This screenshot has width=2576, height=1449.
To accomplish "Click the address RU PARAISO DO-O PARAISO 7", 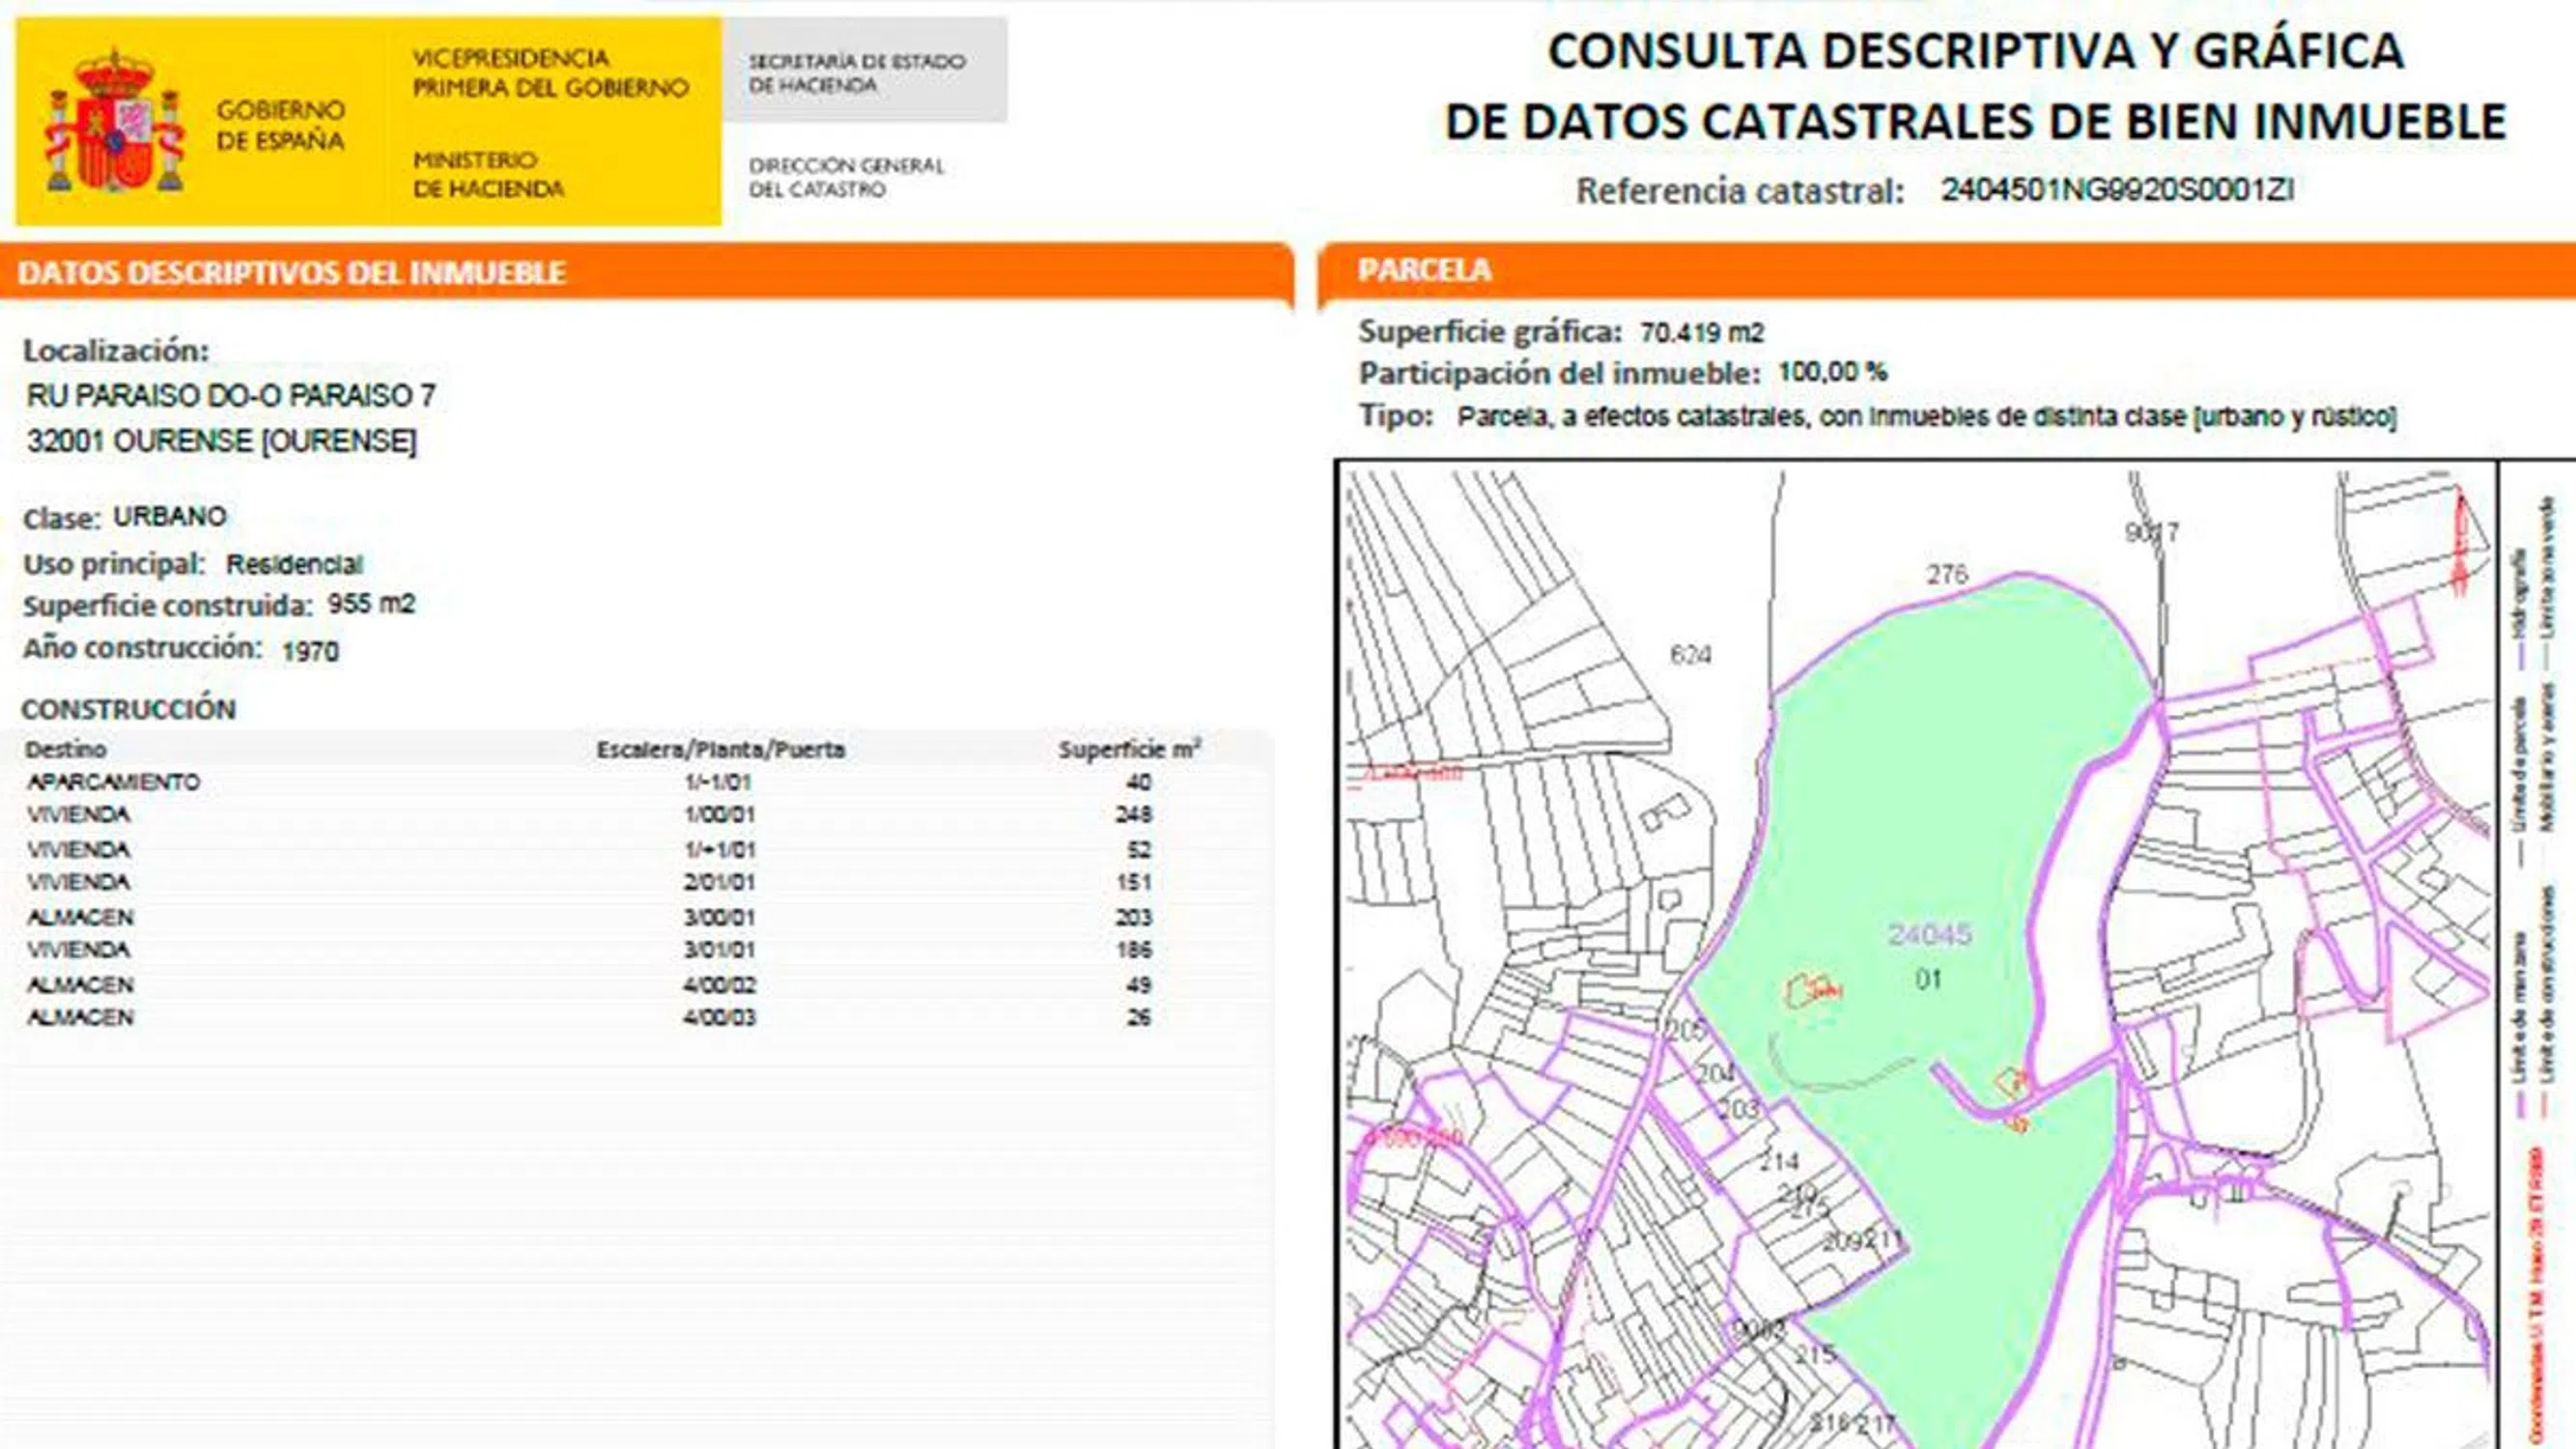I will 231,396.
